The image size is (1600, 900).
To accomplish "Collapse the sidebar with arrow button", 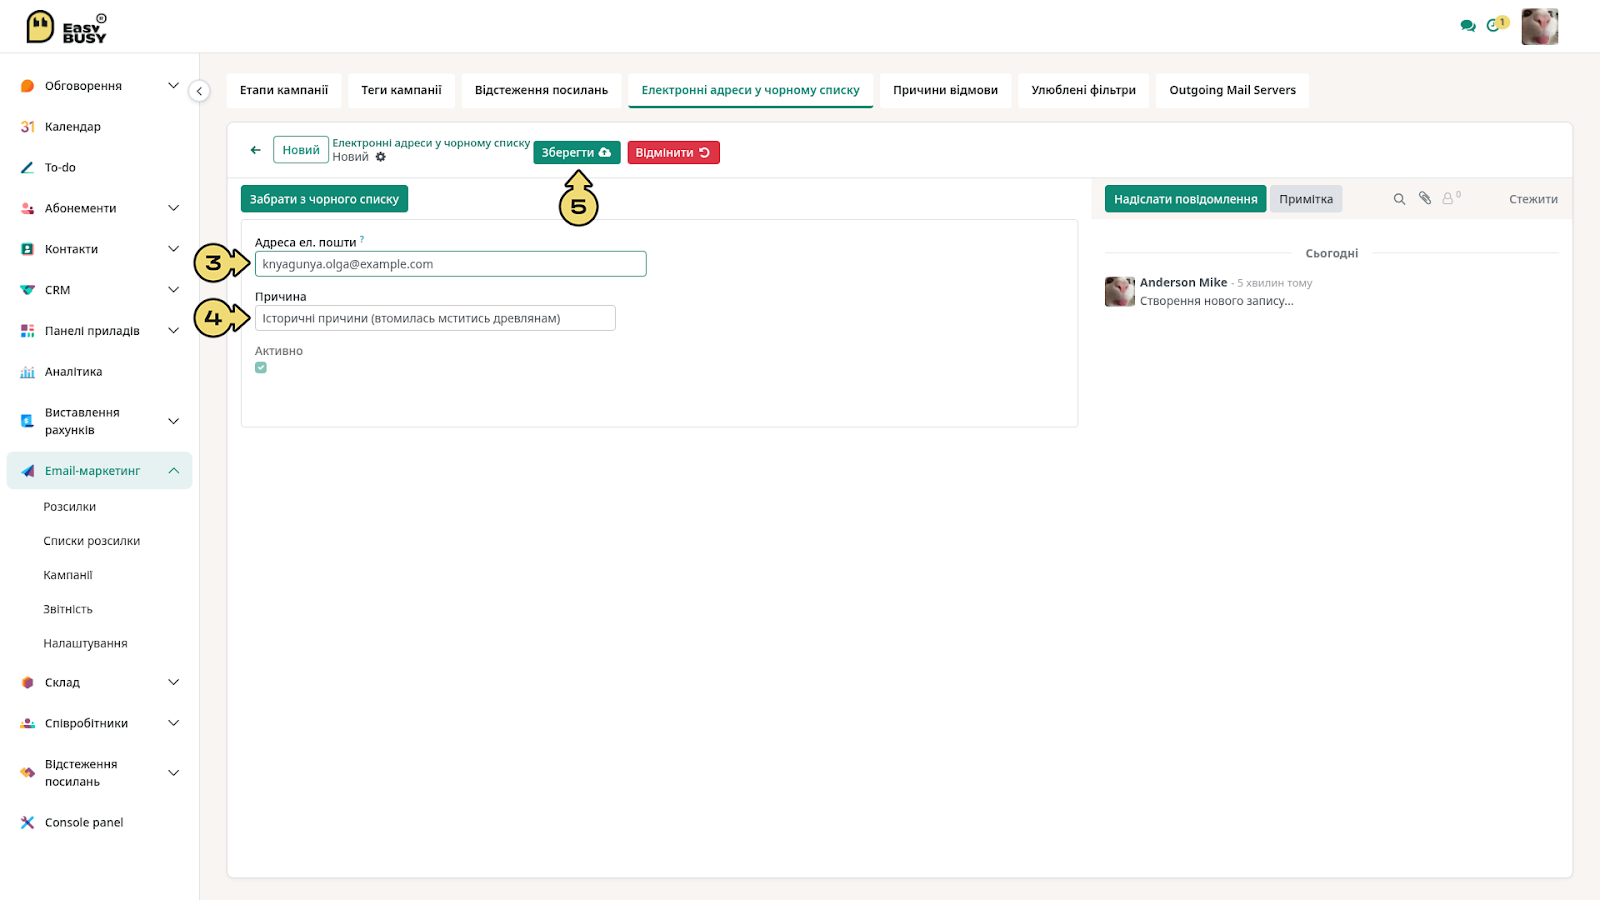I will point(199,91).
